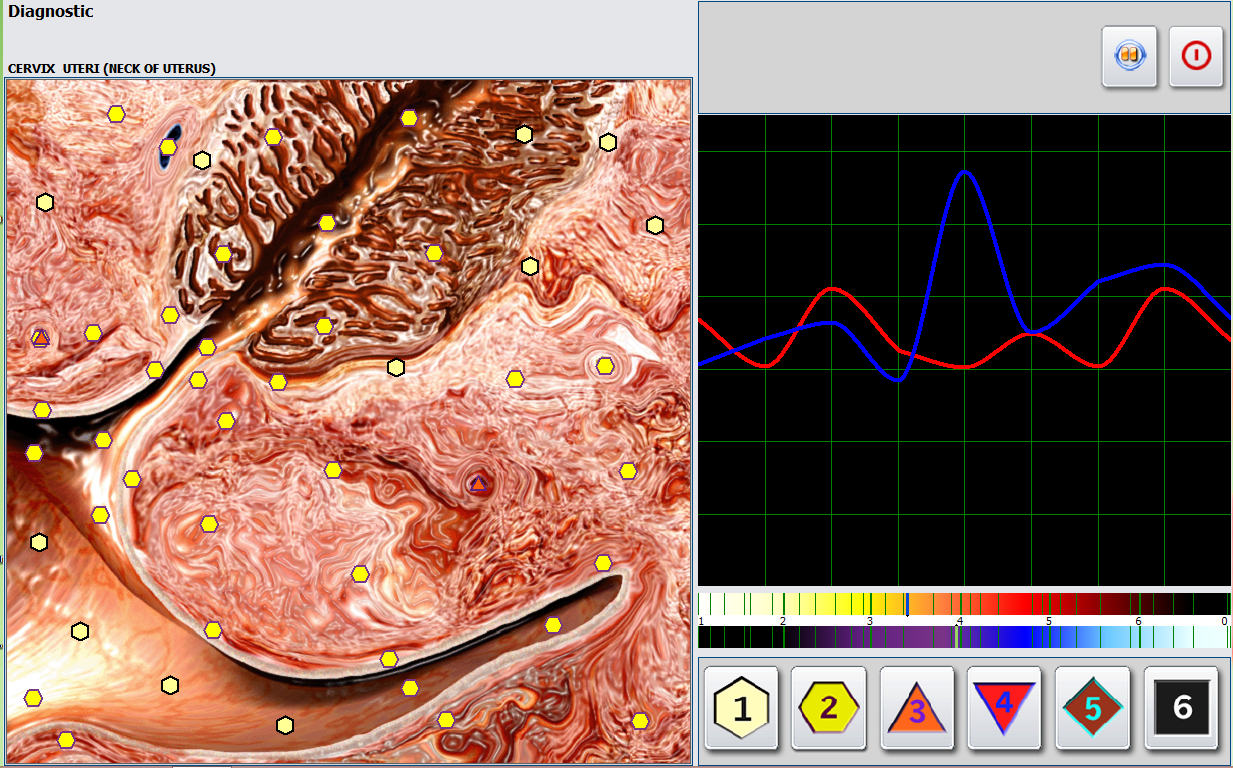Select the pale hexagon level 1 button
1233x768 pixels.
pyautogui.click(x=741, y=708)
